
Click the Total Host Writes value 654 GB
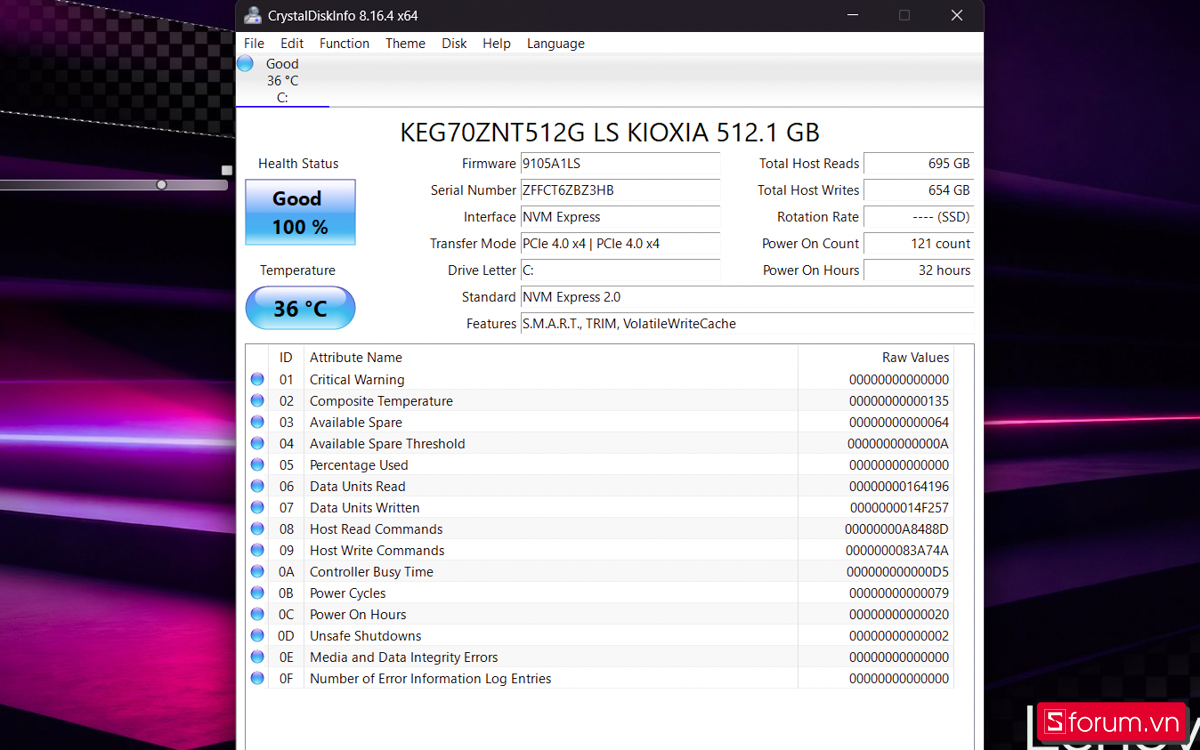tap(918, 190)
